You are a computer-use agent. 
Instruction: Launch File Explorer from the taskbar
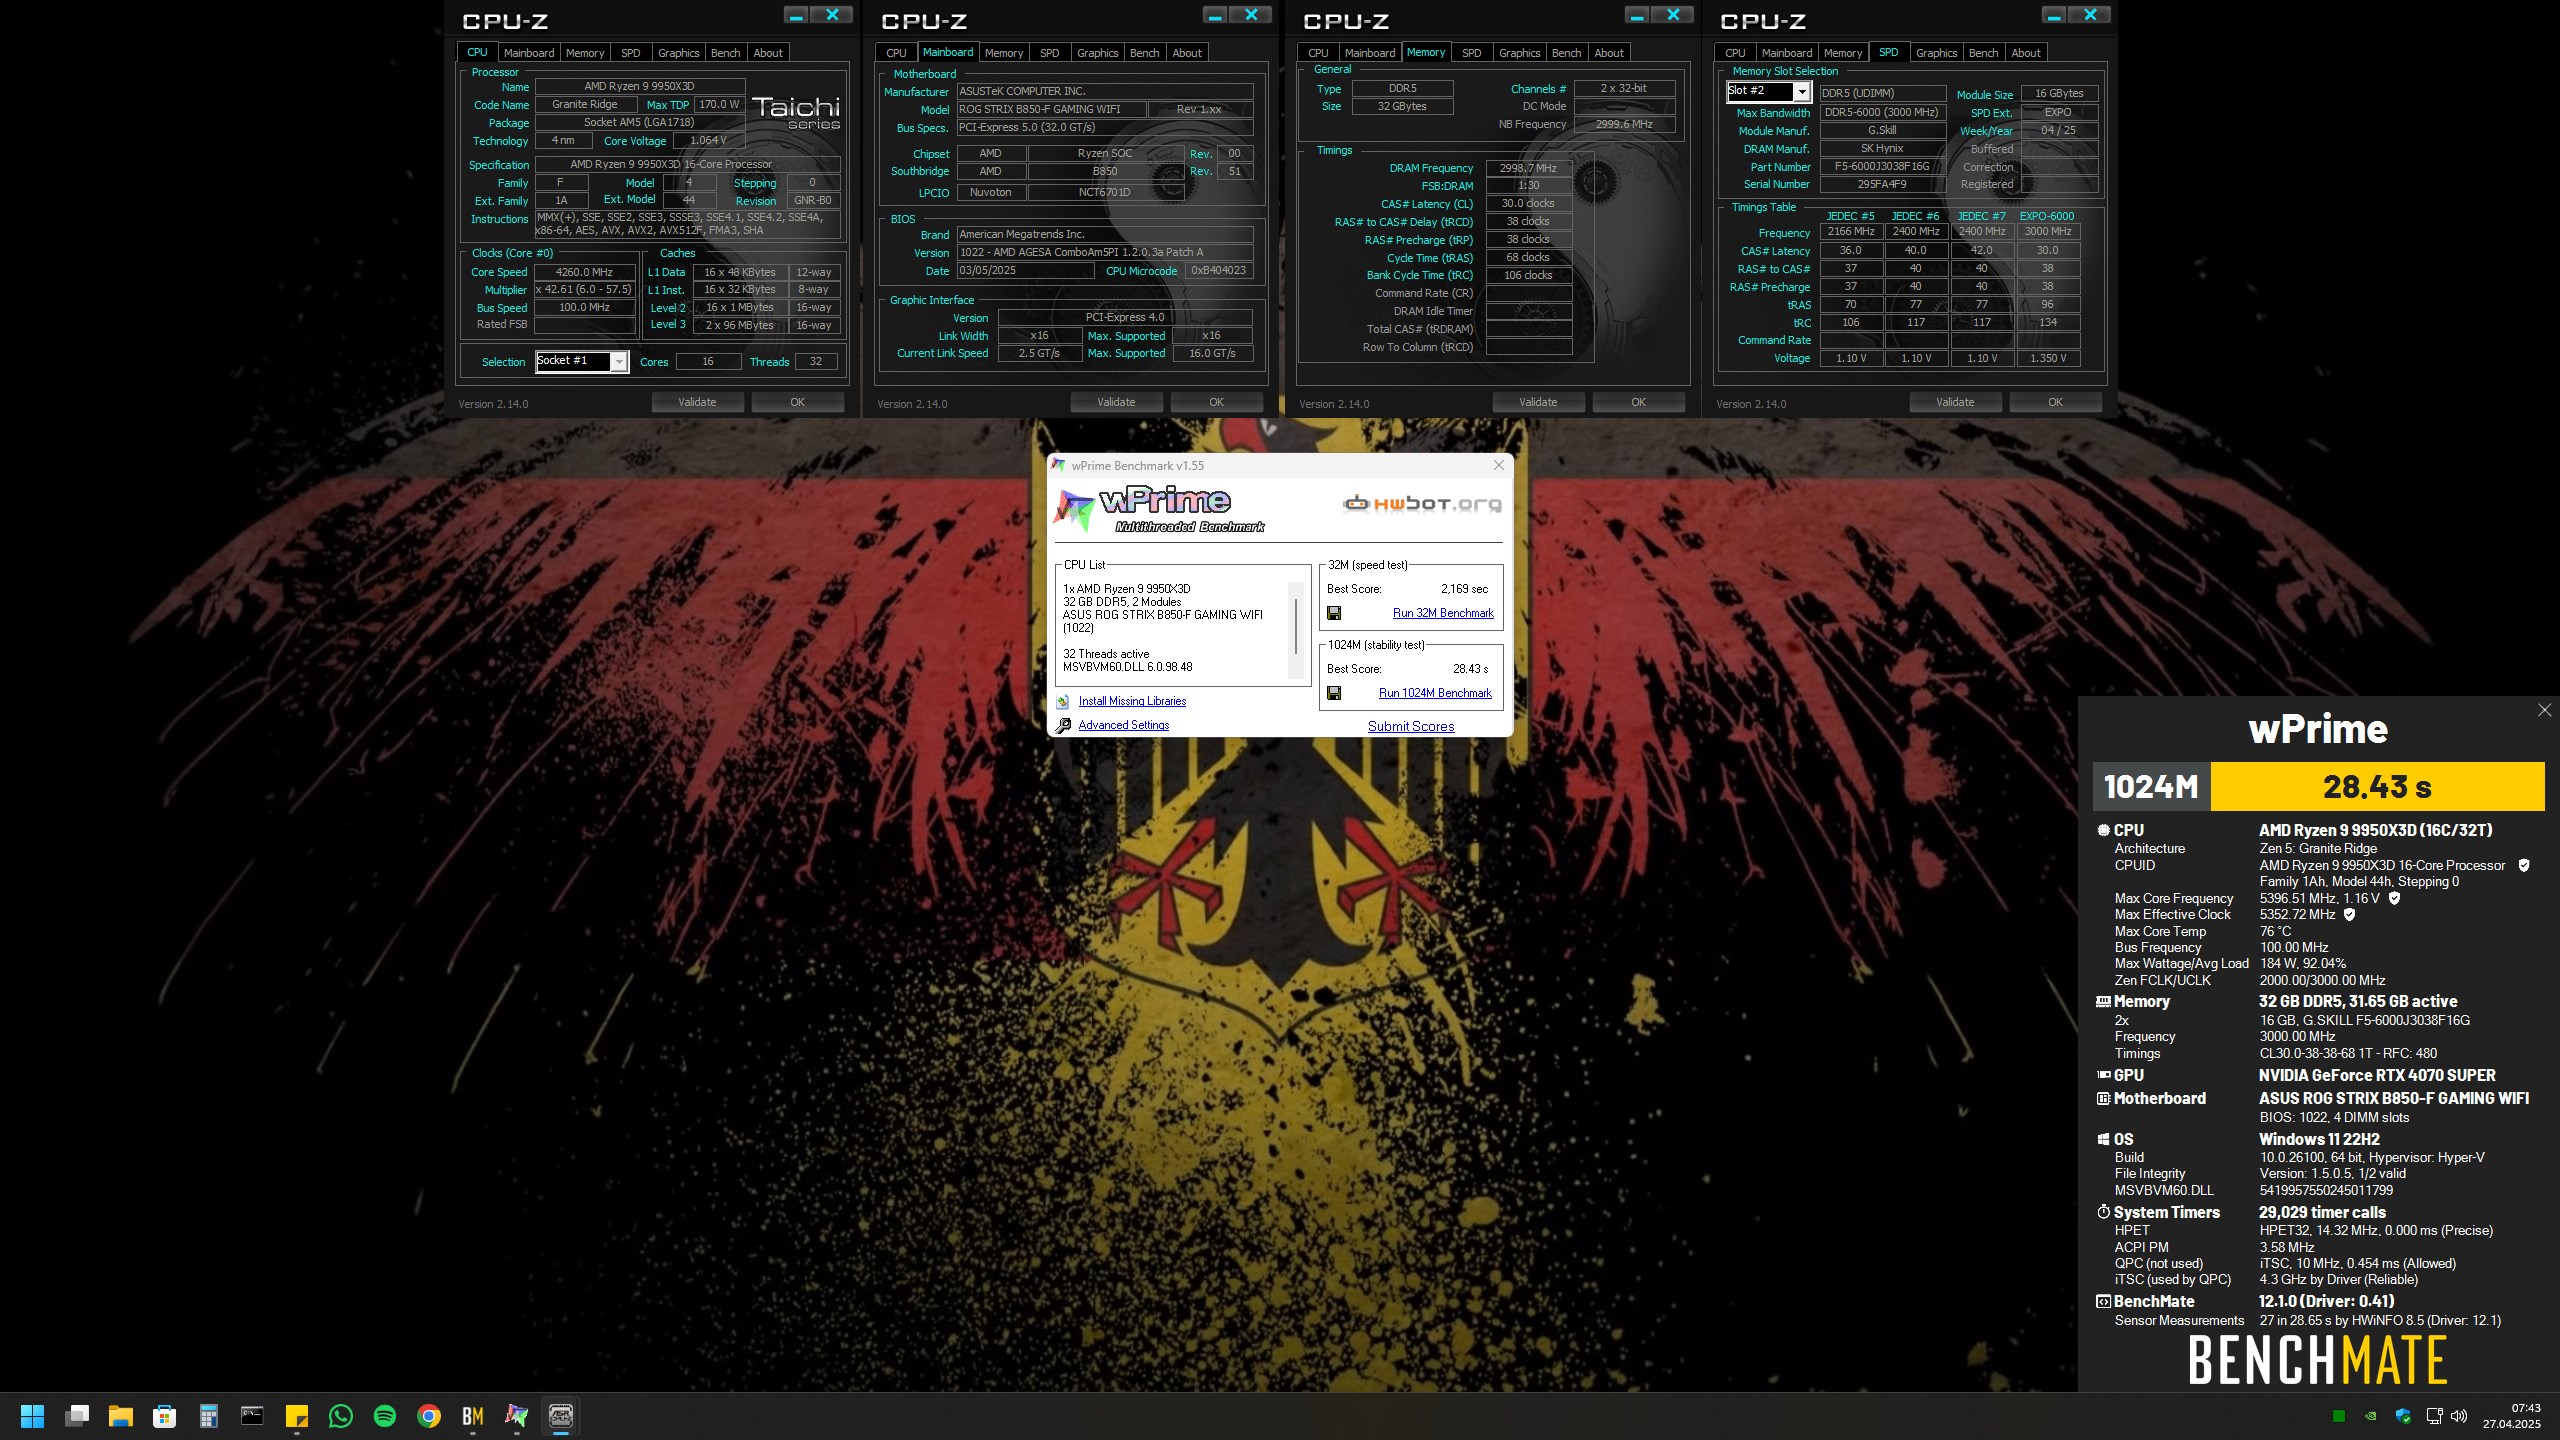(x=121, y=1416)
